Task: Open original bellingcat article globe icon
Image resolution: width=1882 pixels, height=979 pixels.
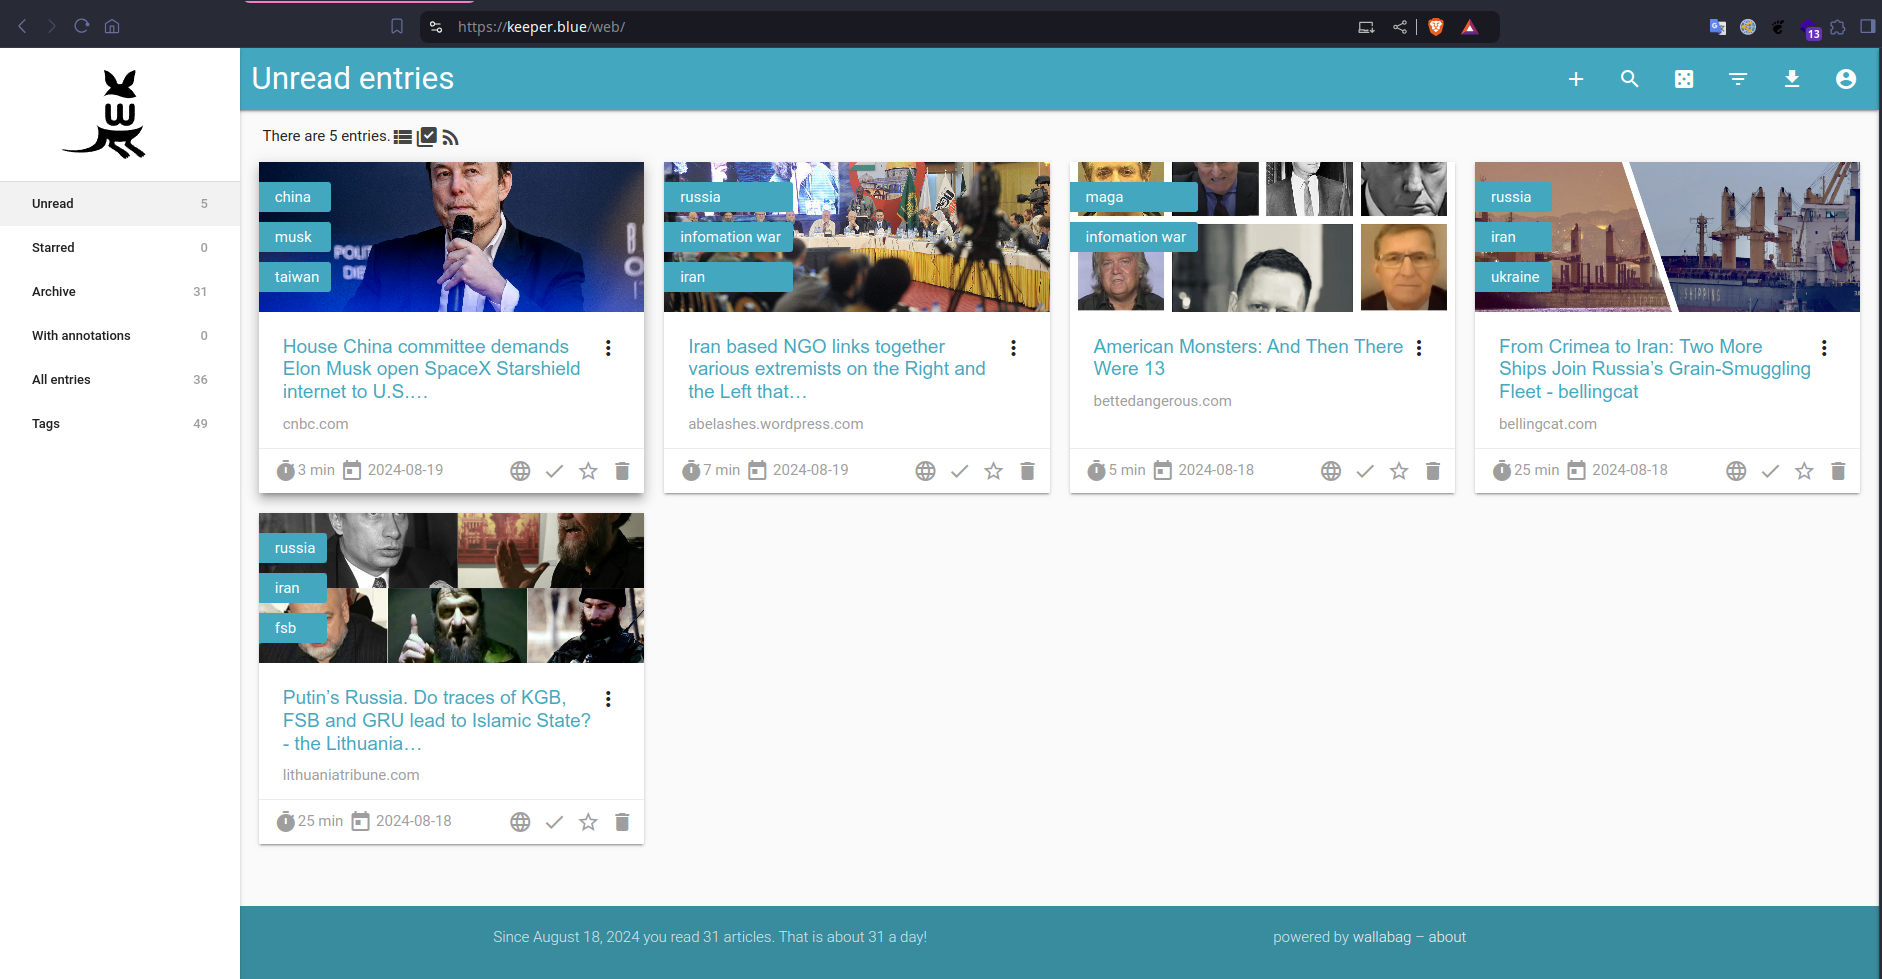Action: (1736, 471)
